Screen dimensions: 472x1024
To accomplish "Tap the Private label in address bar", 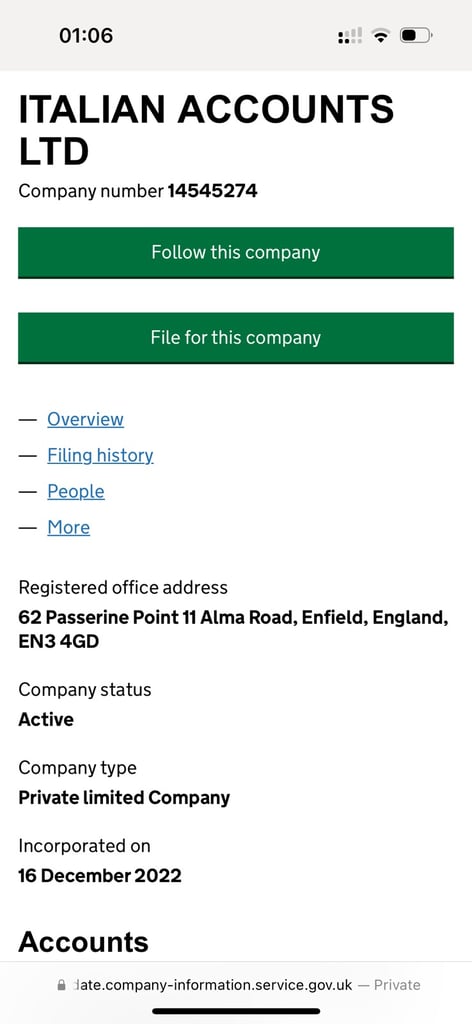I will (x=397, y=985).
